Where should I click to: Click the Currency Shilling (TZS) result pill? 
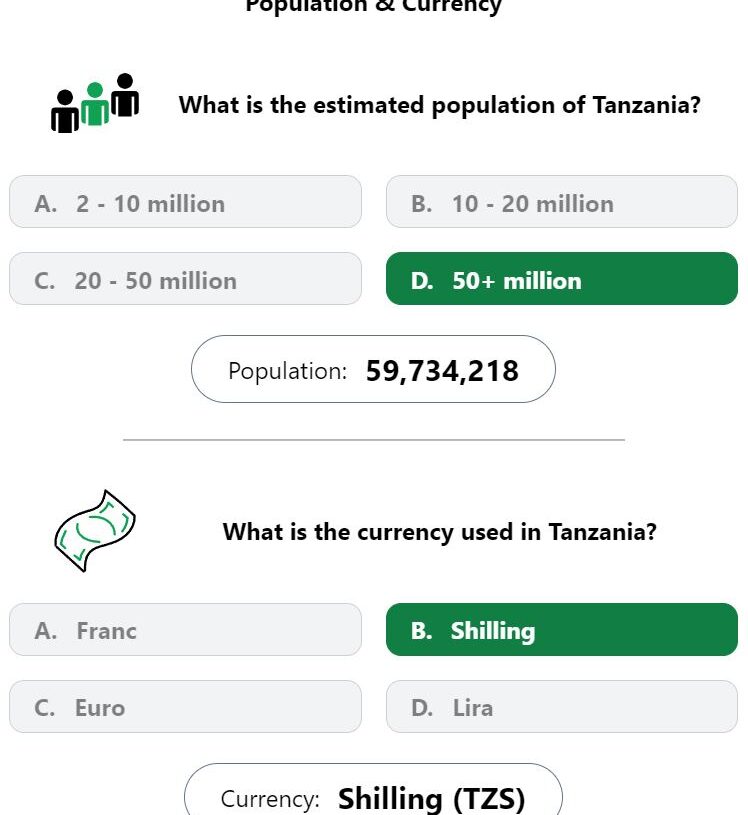coord(373,790)
